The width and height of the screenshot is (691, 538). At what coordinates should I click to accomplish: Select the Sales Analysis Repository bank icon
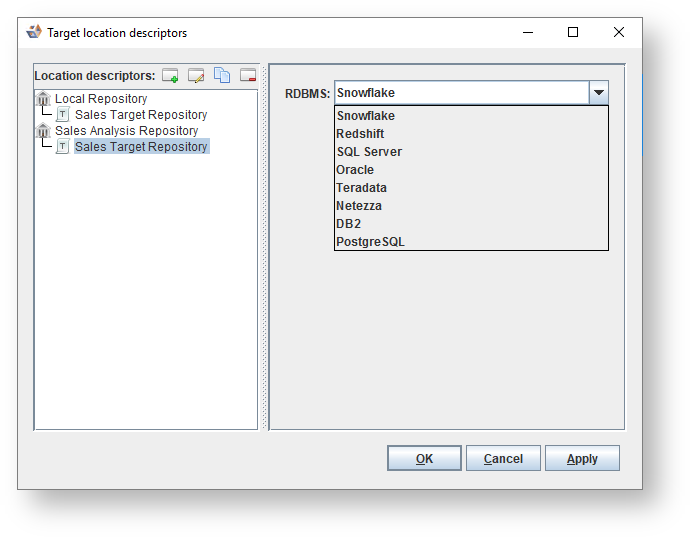pyautogui.click(x=43, y=130)
